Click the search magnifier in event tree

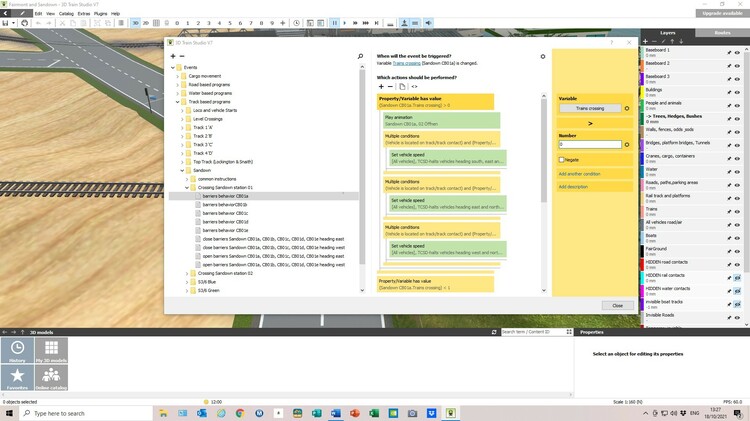[359, 57]
